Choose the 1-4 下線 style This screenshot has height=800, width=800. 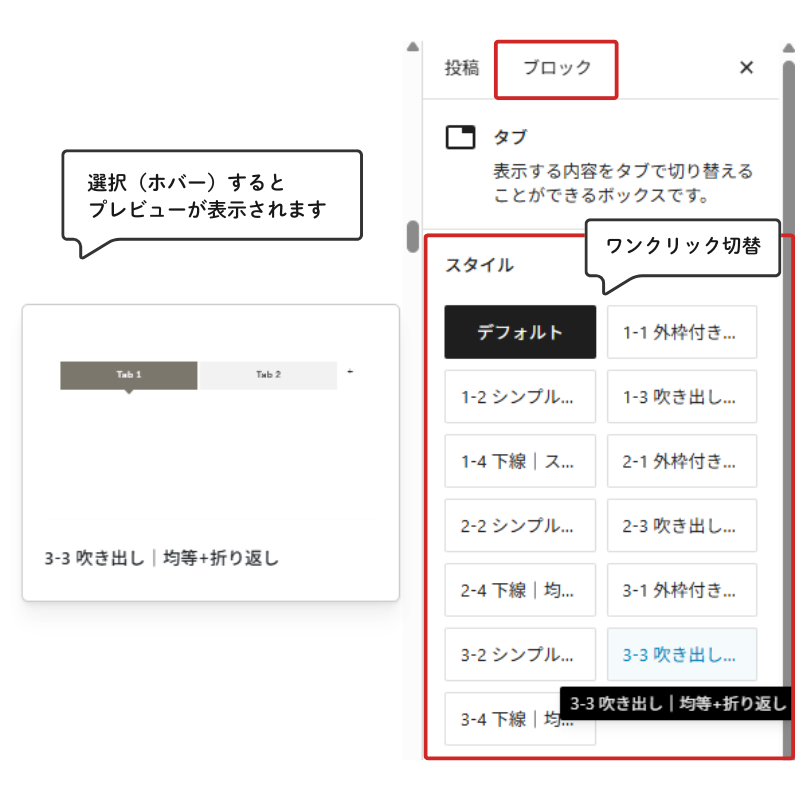click(x=520, y=461)
